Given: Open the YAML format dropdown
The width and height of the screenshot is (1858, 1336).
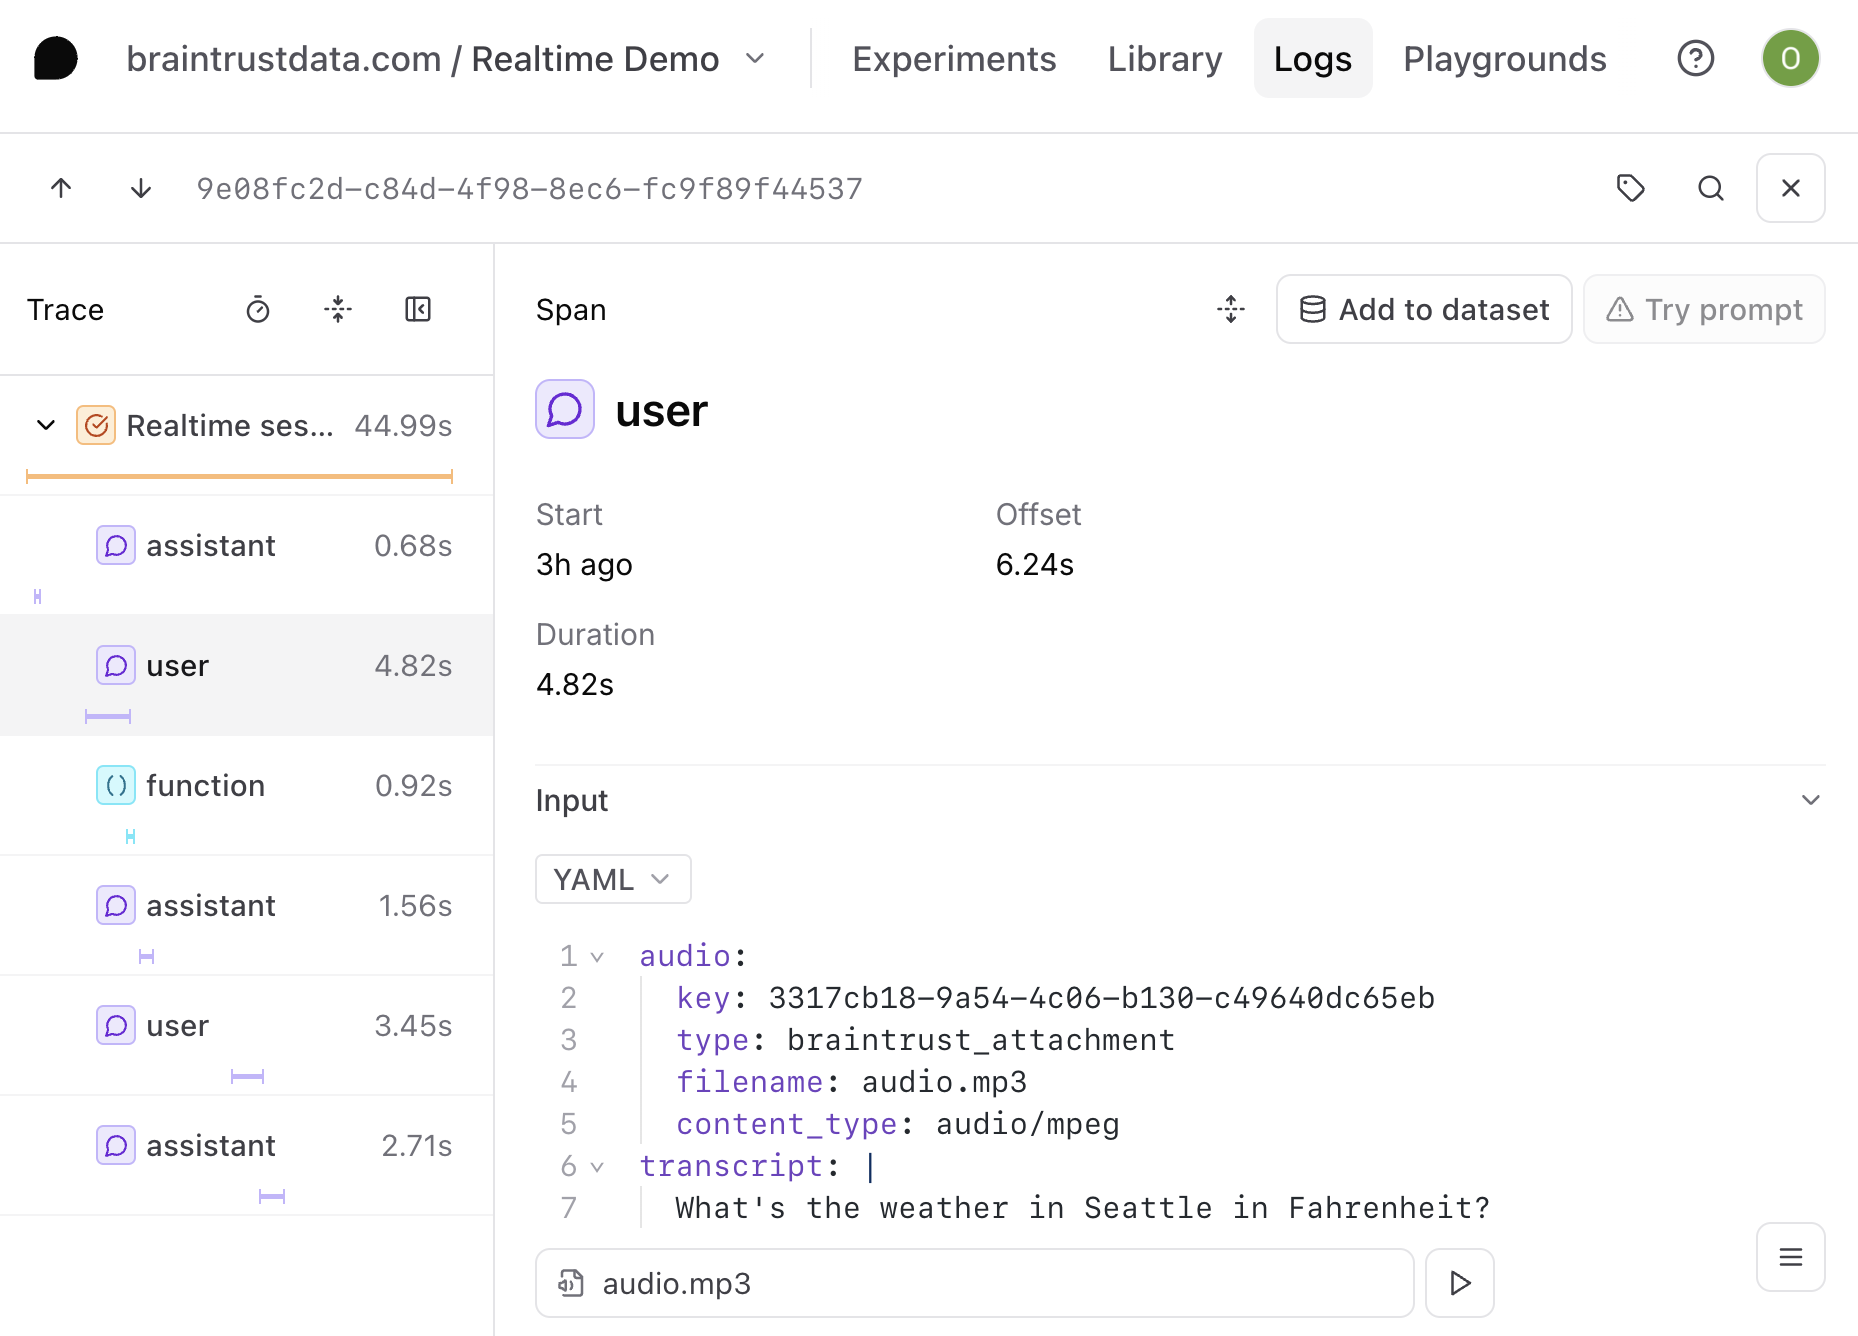Looking at the screenshot, I should pyautogui.click(x=612, y=879).
